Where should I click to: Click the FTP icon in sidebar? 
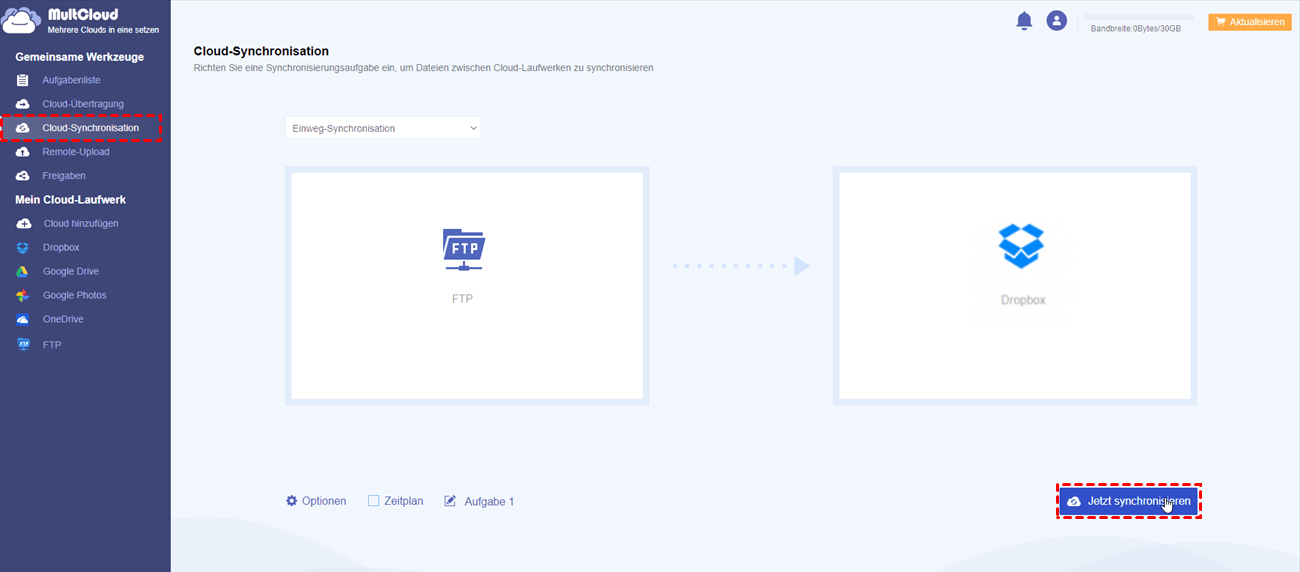tap(23, 344)
